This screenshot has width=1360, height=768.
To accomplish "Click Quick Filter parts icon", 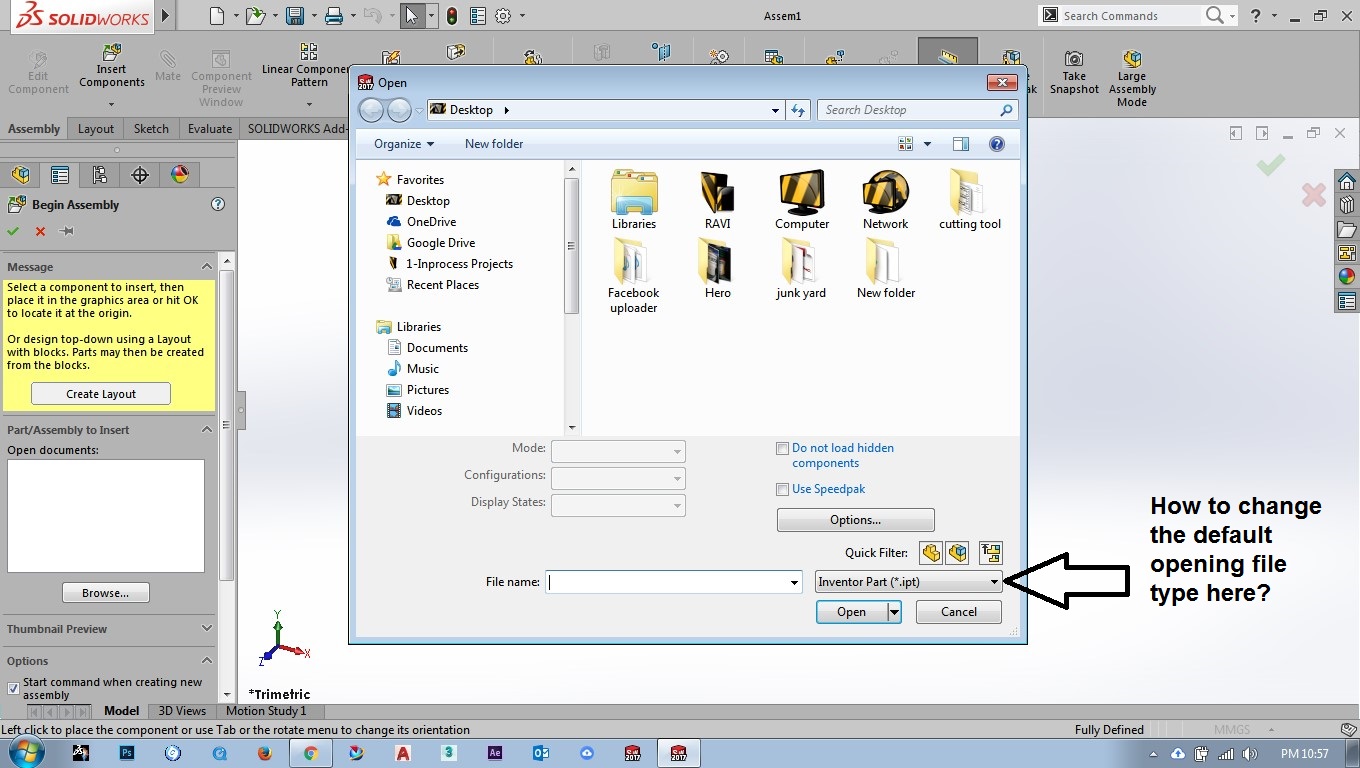I will click(931, 553).
